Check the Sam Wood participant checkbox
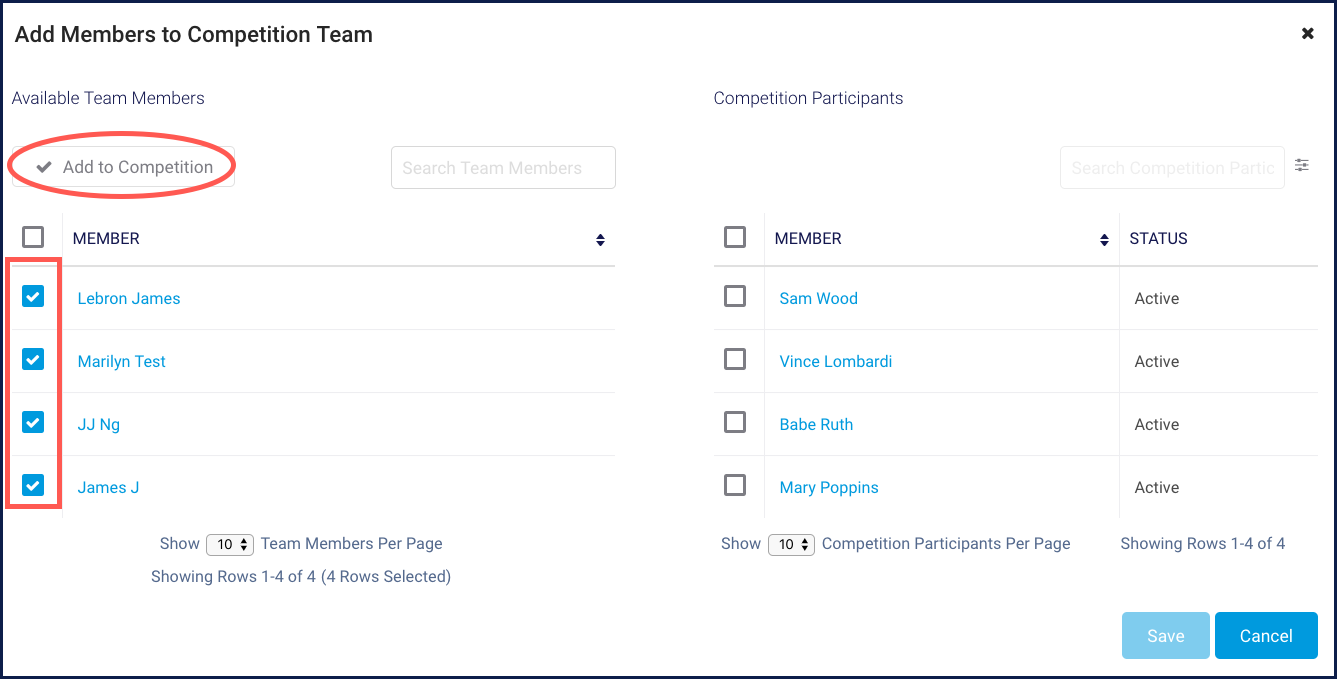Screen dimensions: 1337x679 point(735,297)
